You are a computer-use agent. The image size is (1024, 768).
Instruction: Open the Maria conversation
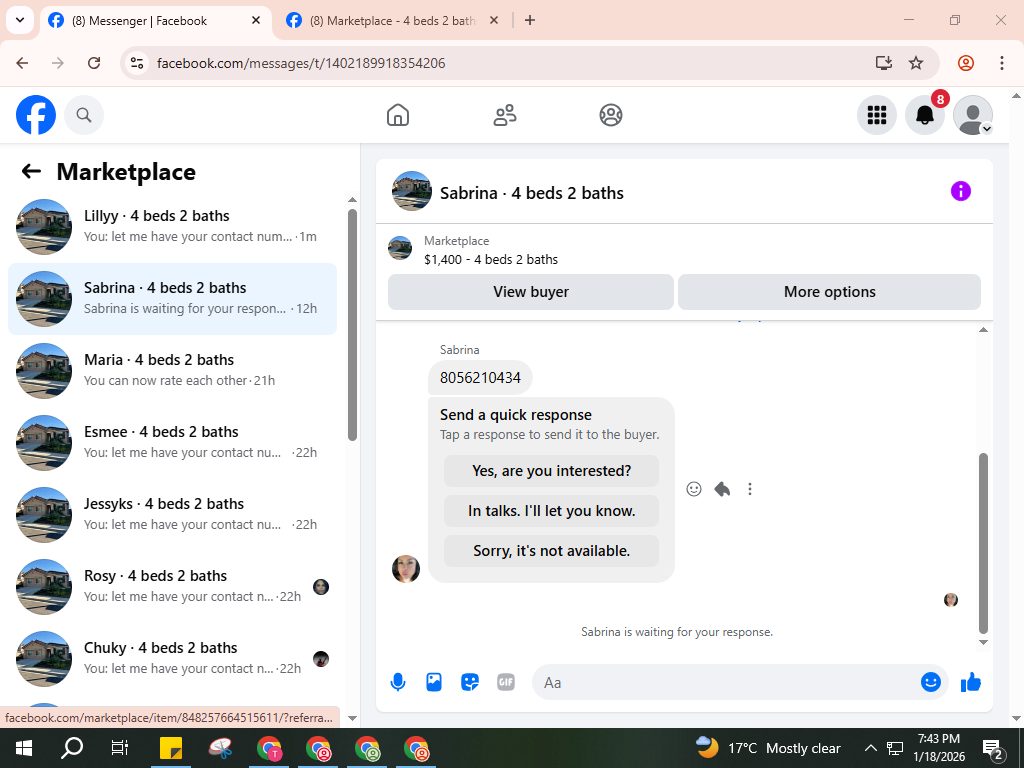[x=172, y=371]
